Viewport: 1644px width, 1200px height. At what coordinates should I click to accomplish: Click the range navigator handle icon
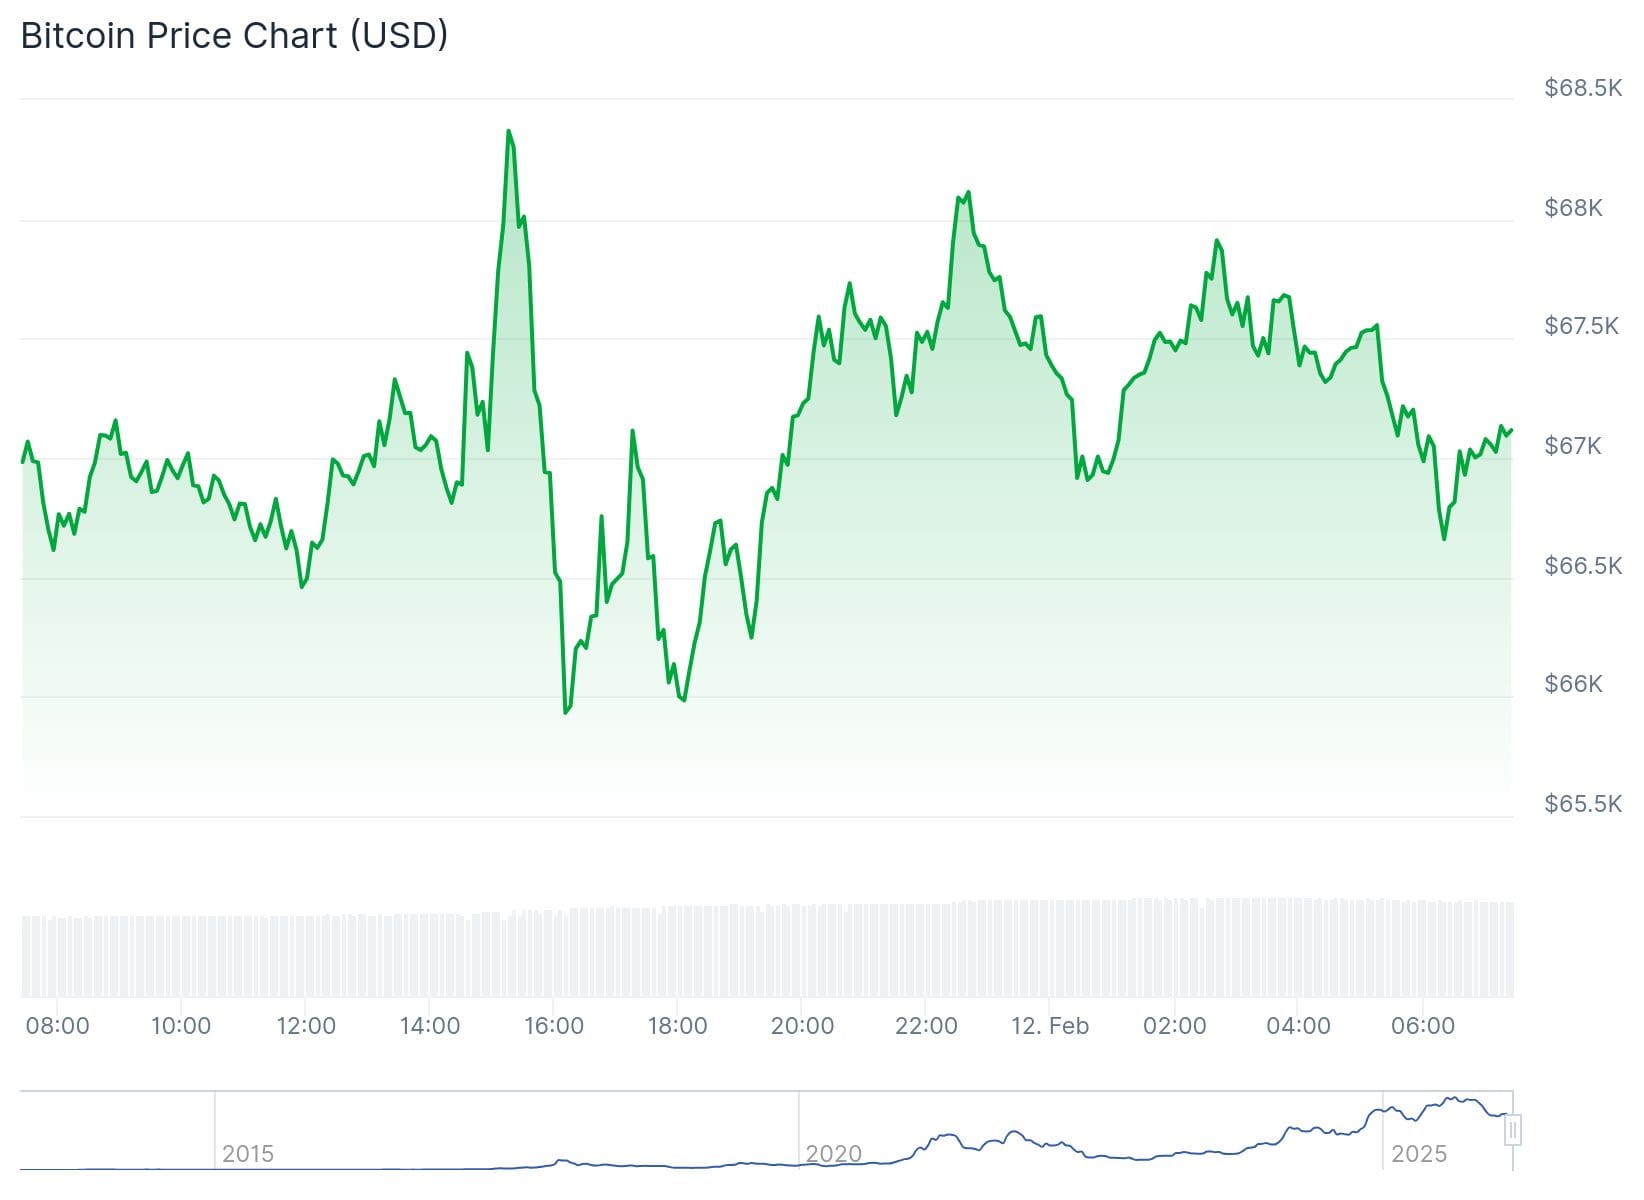click(1513, 1130)
